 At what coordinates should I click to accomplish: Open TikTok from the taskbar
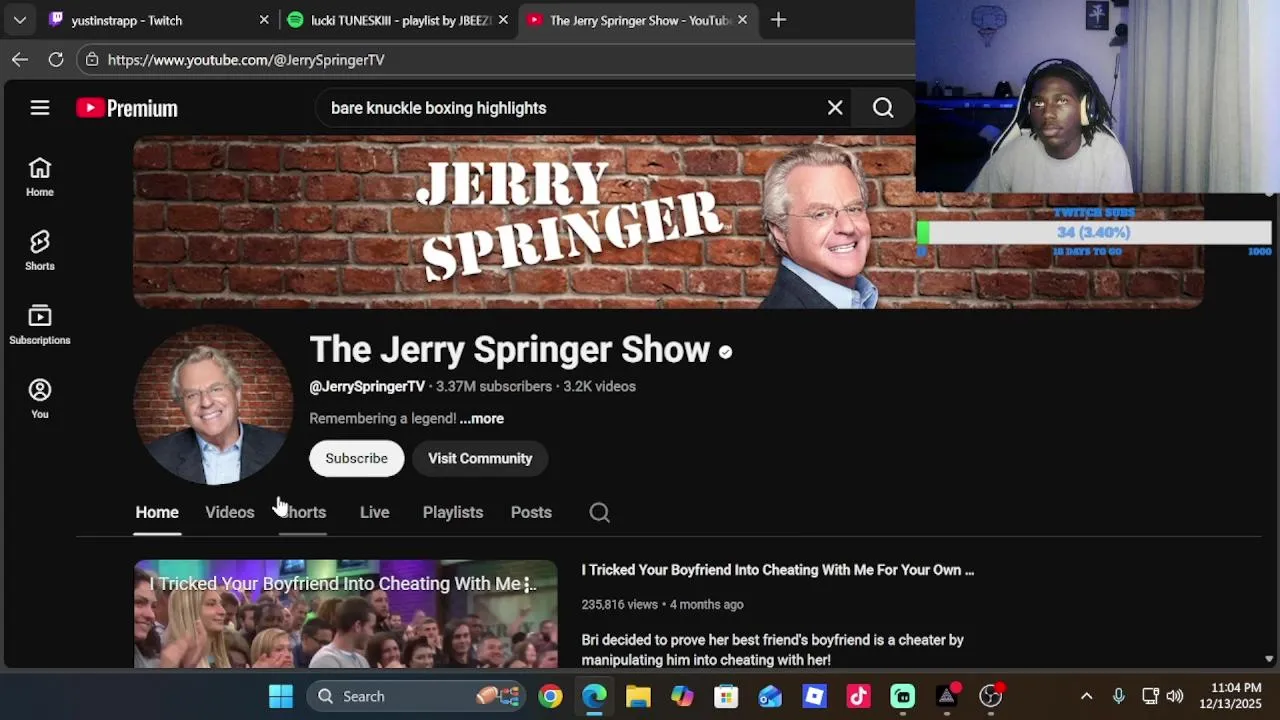click(x=858, y=696)
